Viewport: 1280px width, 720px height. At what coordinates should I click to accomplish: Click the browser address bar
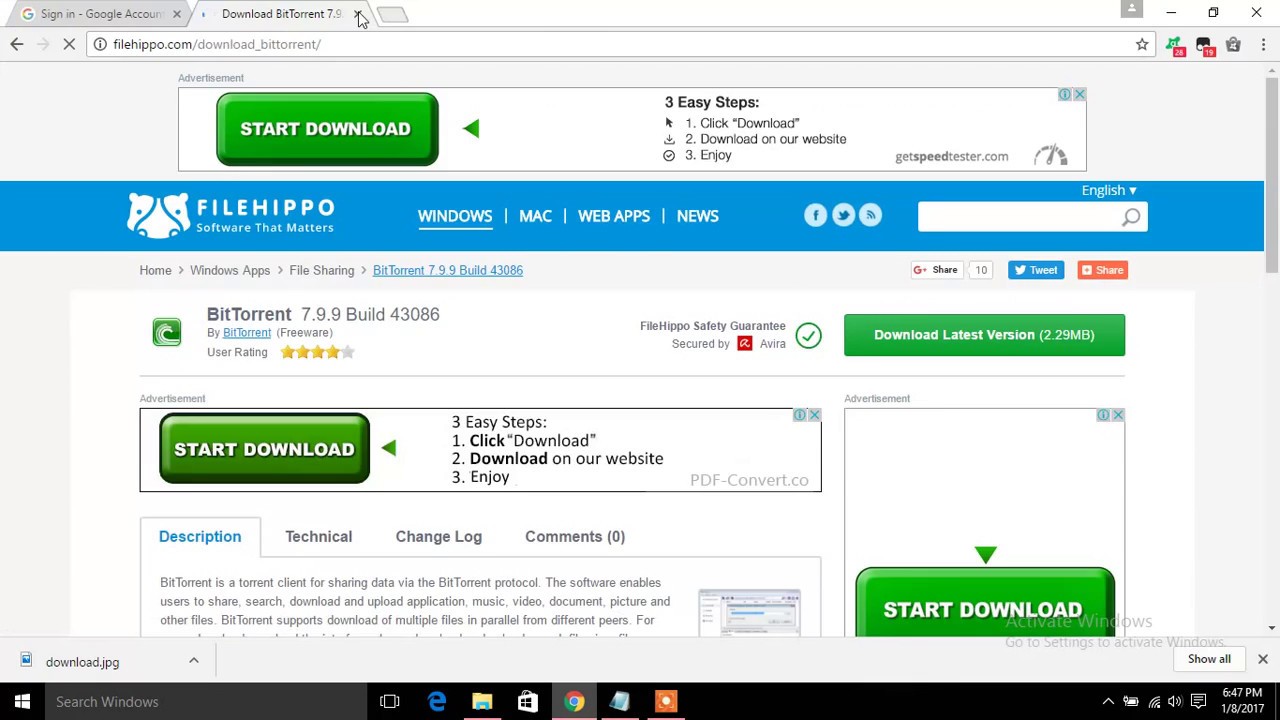620,44
